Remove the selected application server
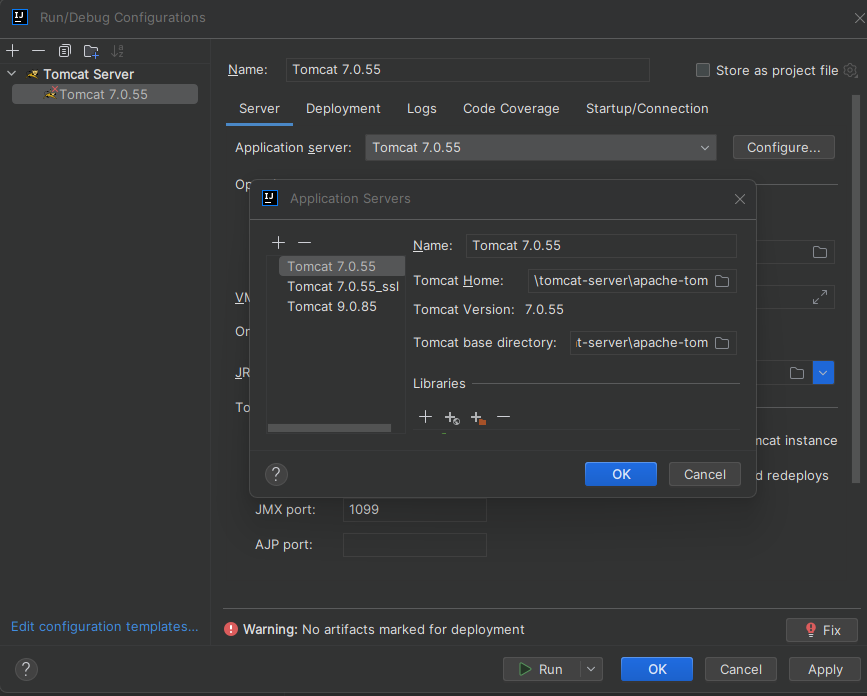Image resolution: width=867 pixels, height=696 pixels. pyautogui.click(x=304, y=242)
